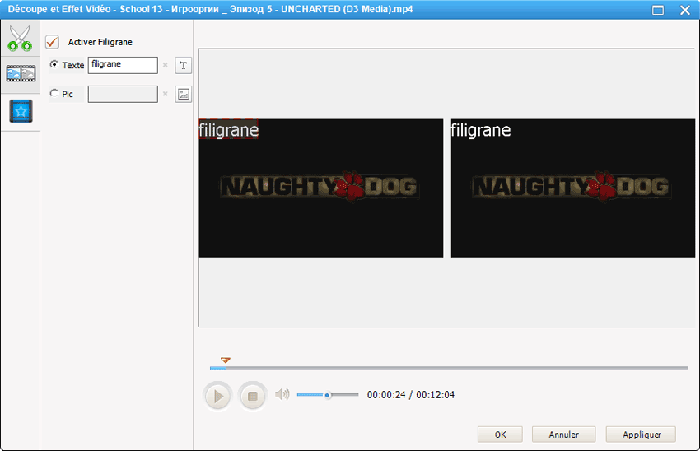The height and width of the screenshot is (451, 700).
Task: Click the watermark text field containing filigrane
Action: click(x=123, y=65)
